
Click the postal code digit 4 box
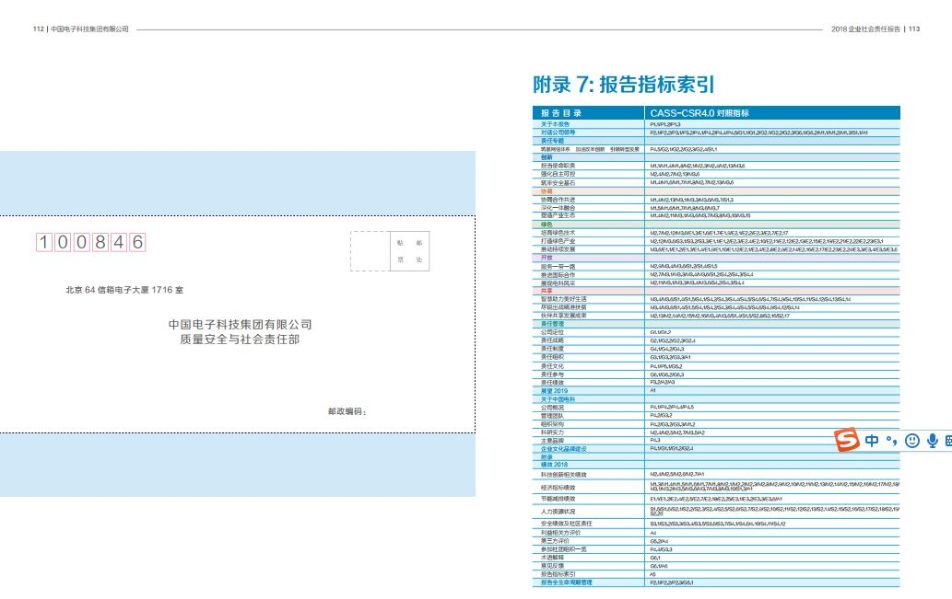point(119,242)
